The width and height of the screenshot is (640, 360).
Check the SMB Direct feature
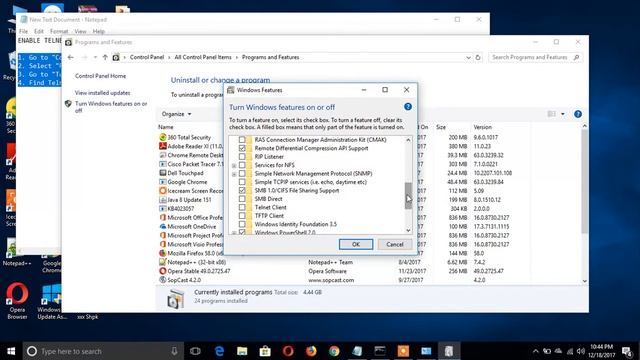242,199
